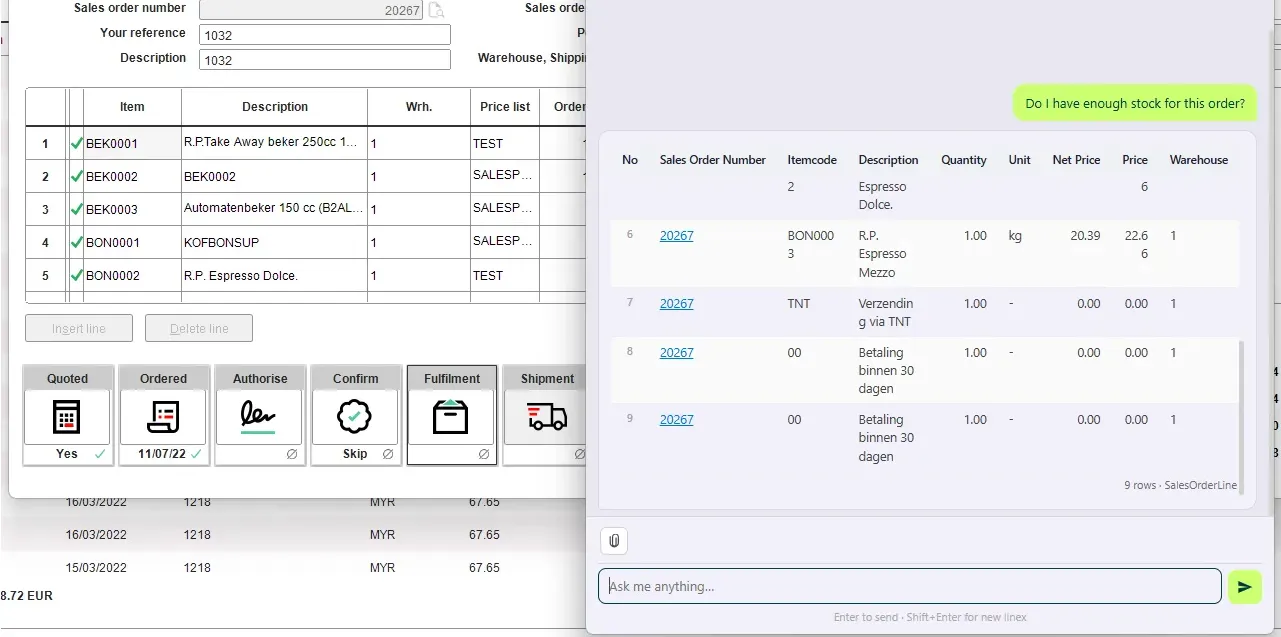Select the Confirm badge icon
1281x637 pixels.
tap(355, 417)
